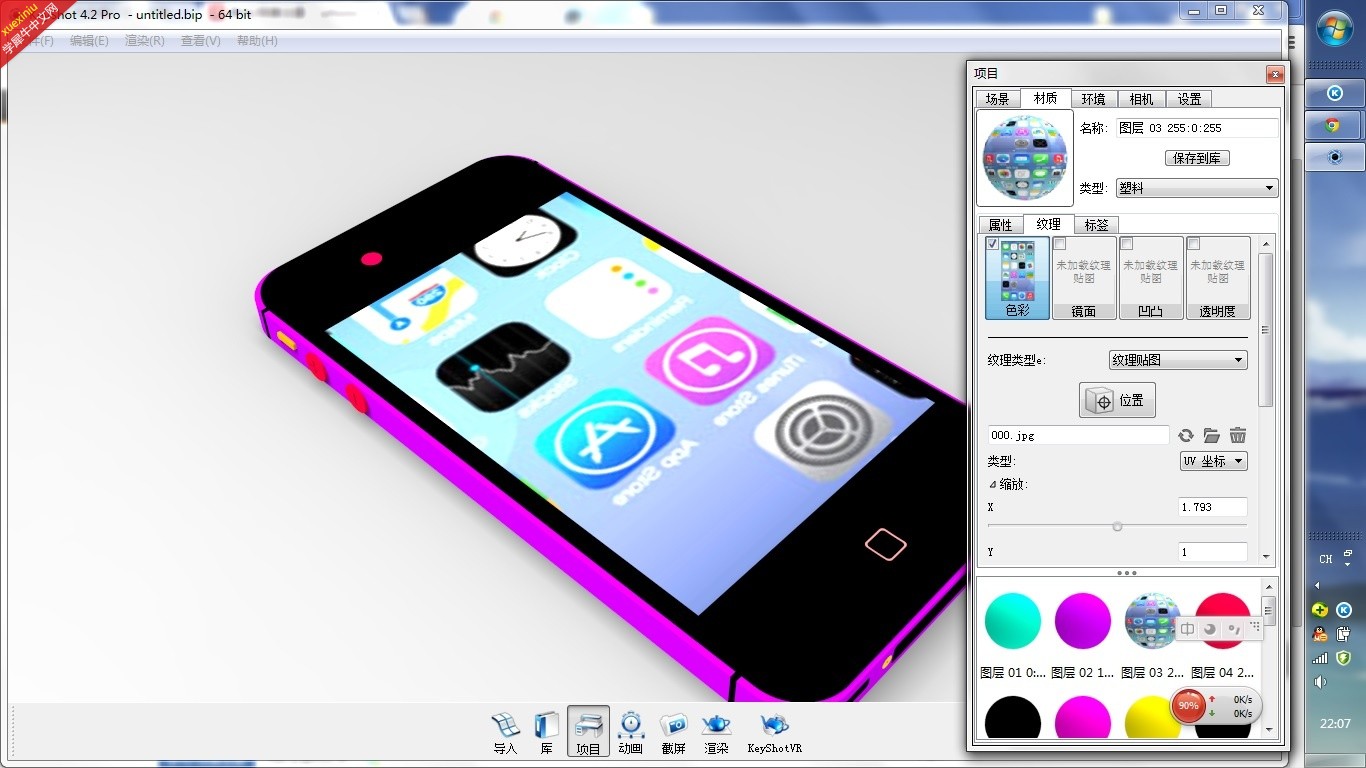
Task: Click the texture panel vertical scrollbar
Action: click(x=1265, y=330)
